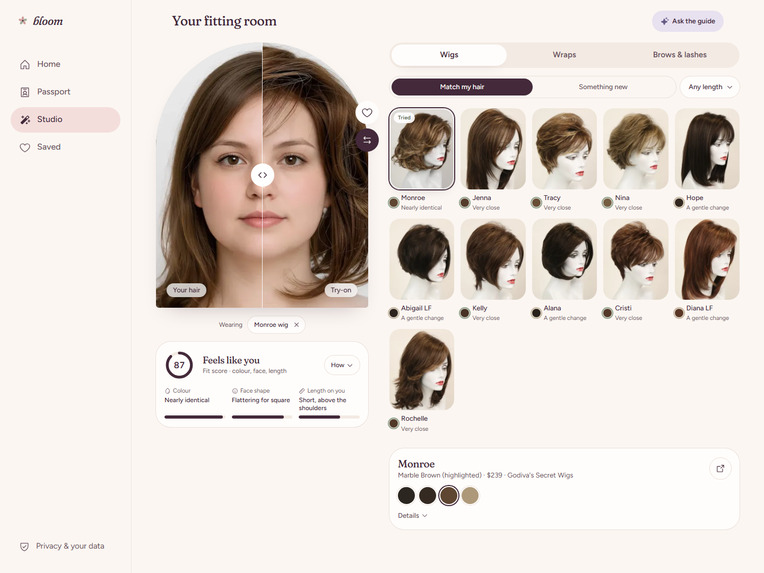Click the Colour match progress bar
Screen dimensions: 764x573
[194, 417]
